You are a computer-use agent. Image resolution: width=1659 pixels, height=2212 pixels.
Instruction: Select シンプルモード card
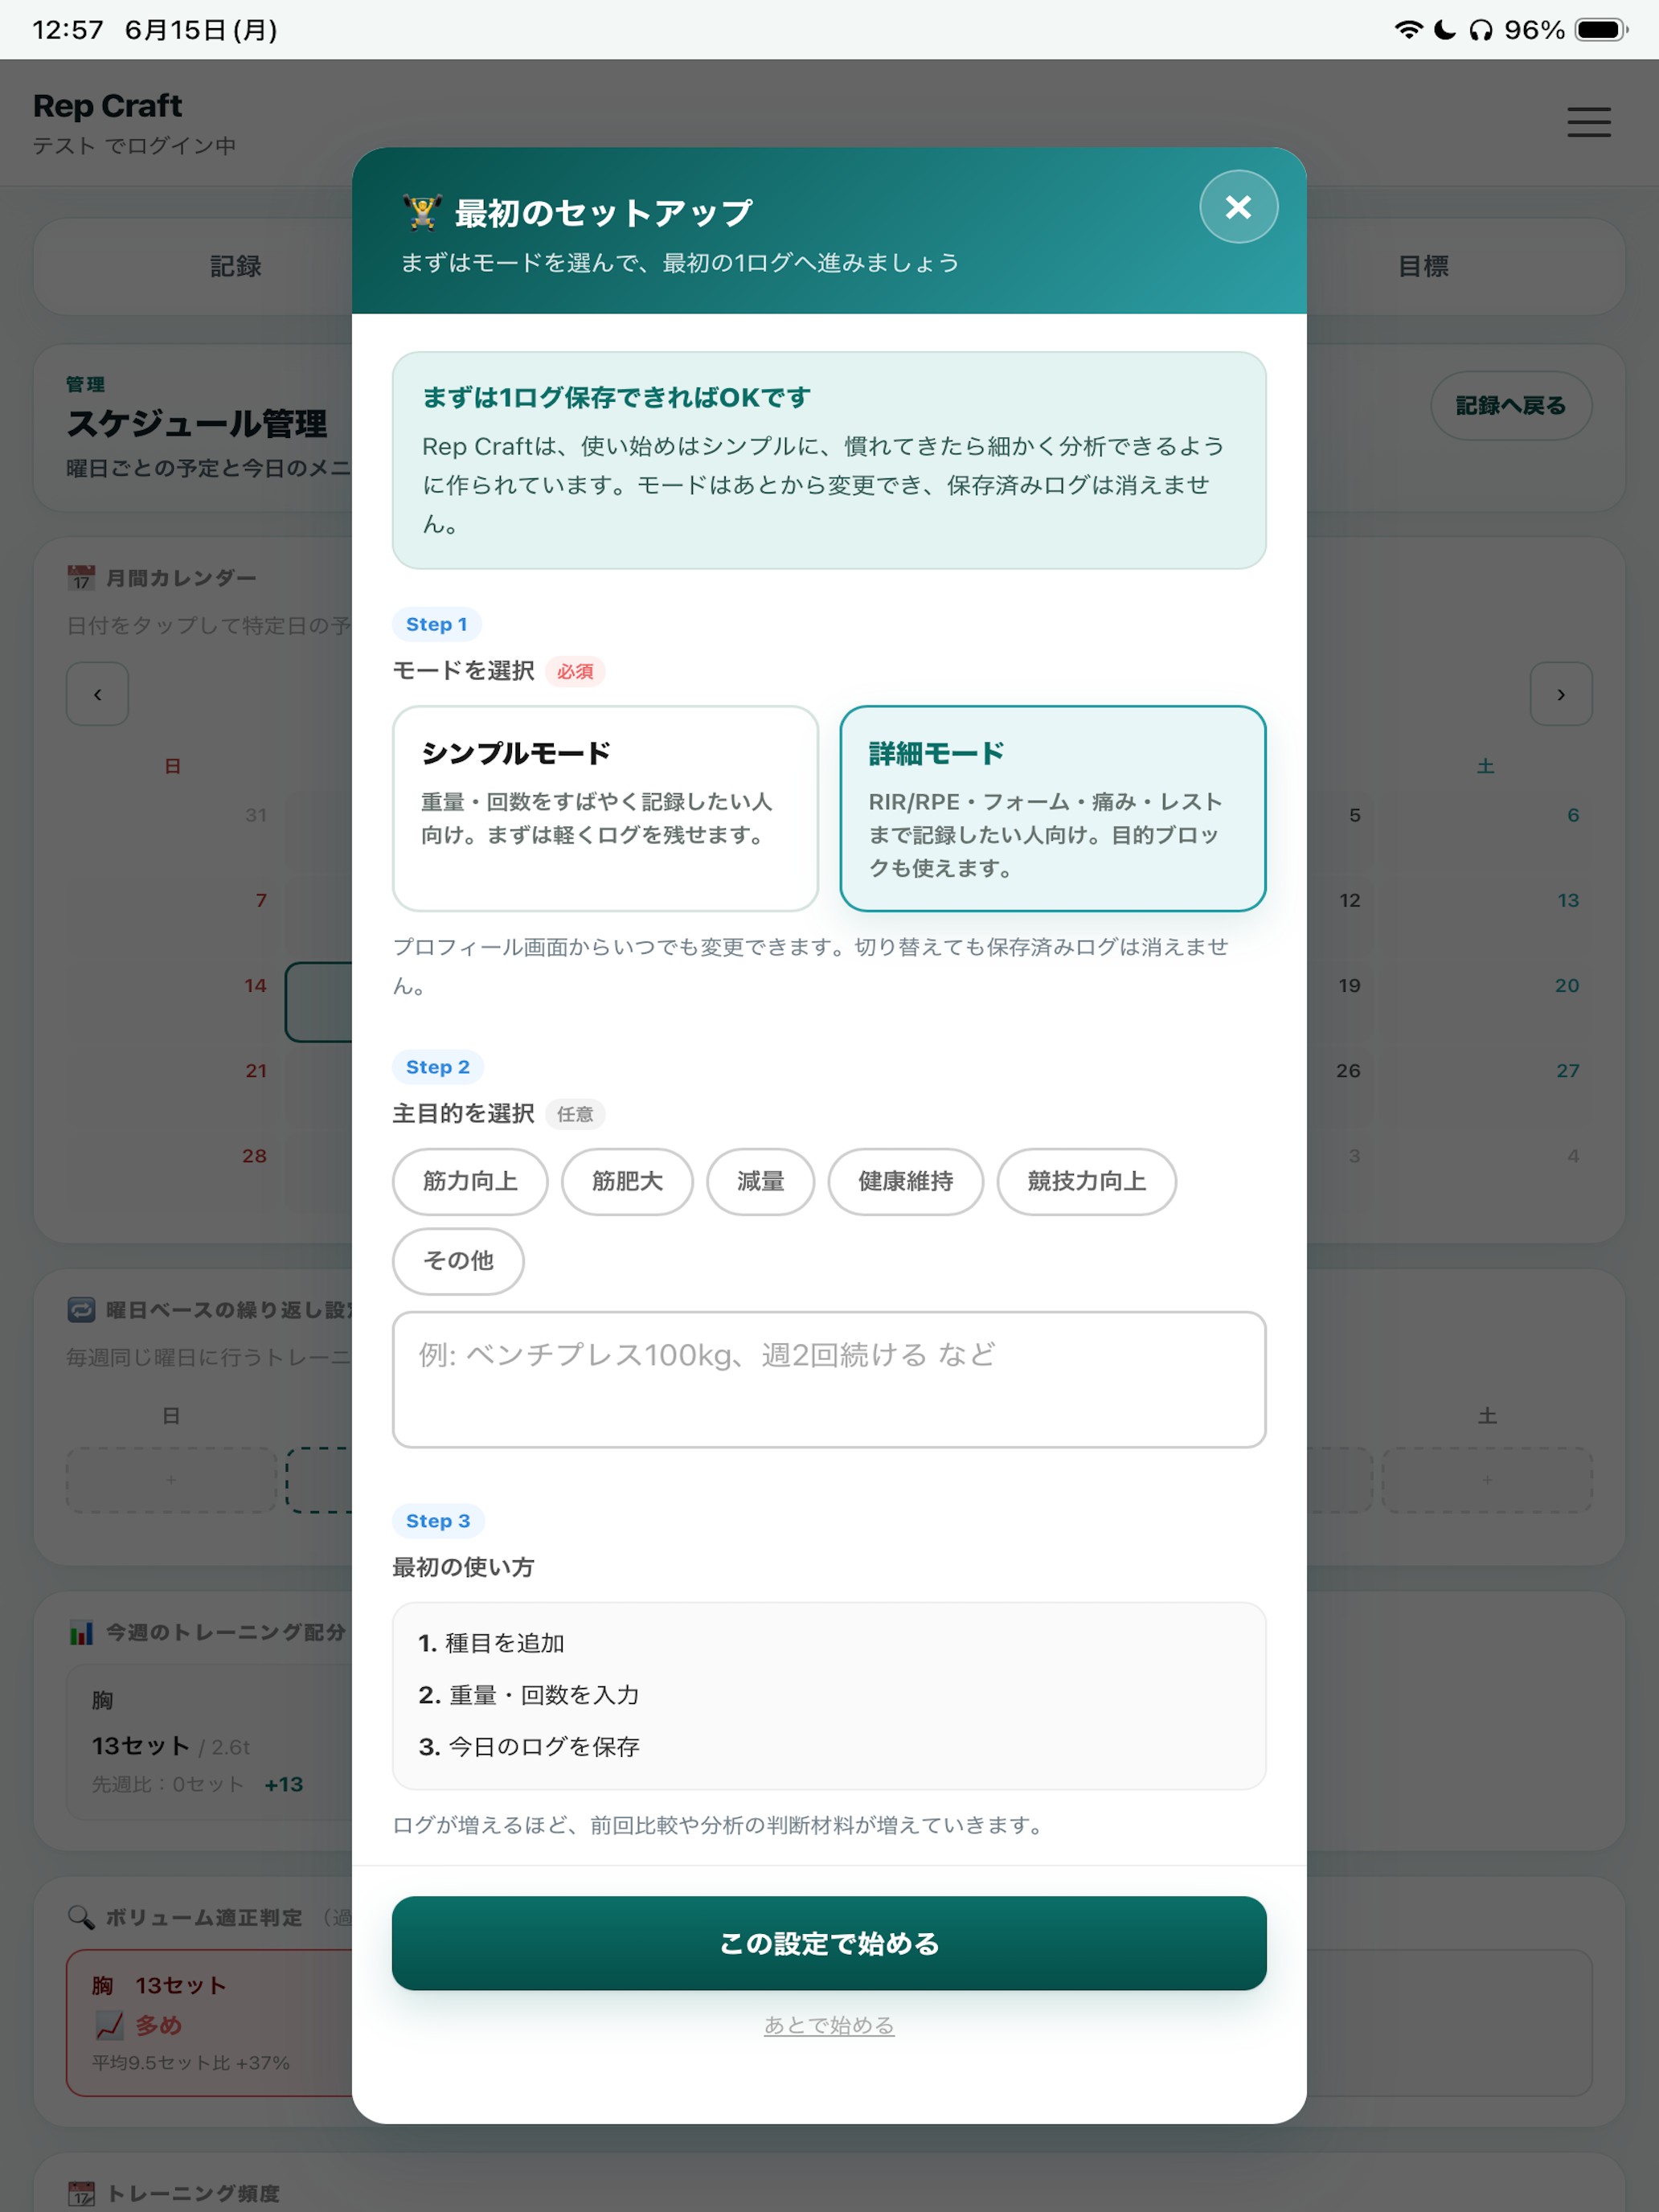click(x=605, y=808)
